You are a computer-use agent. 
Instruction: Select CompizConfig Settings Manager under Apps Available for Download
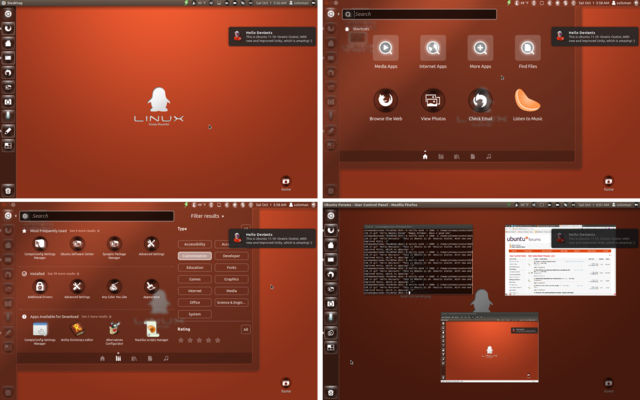(40, 329)
